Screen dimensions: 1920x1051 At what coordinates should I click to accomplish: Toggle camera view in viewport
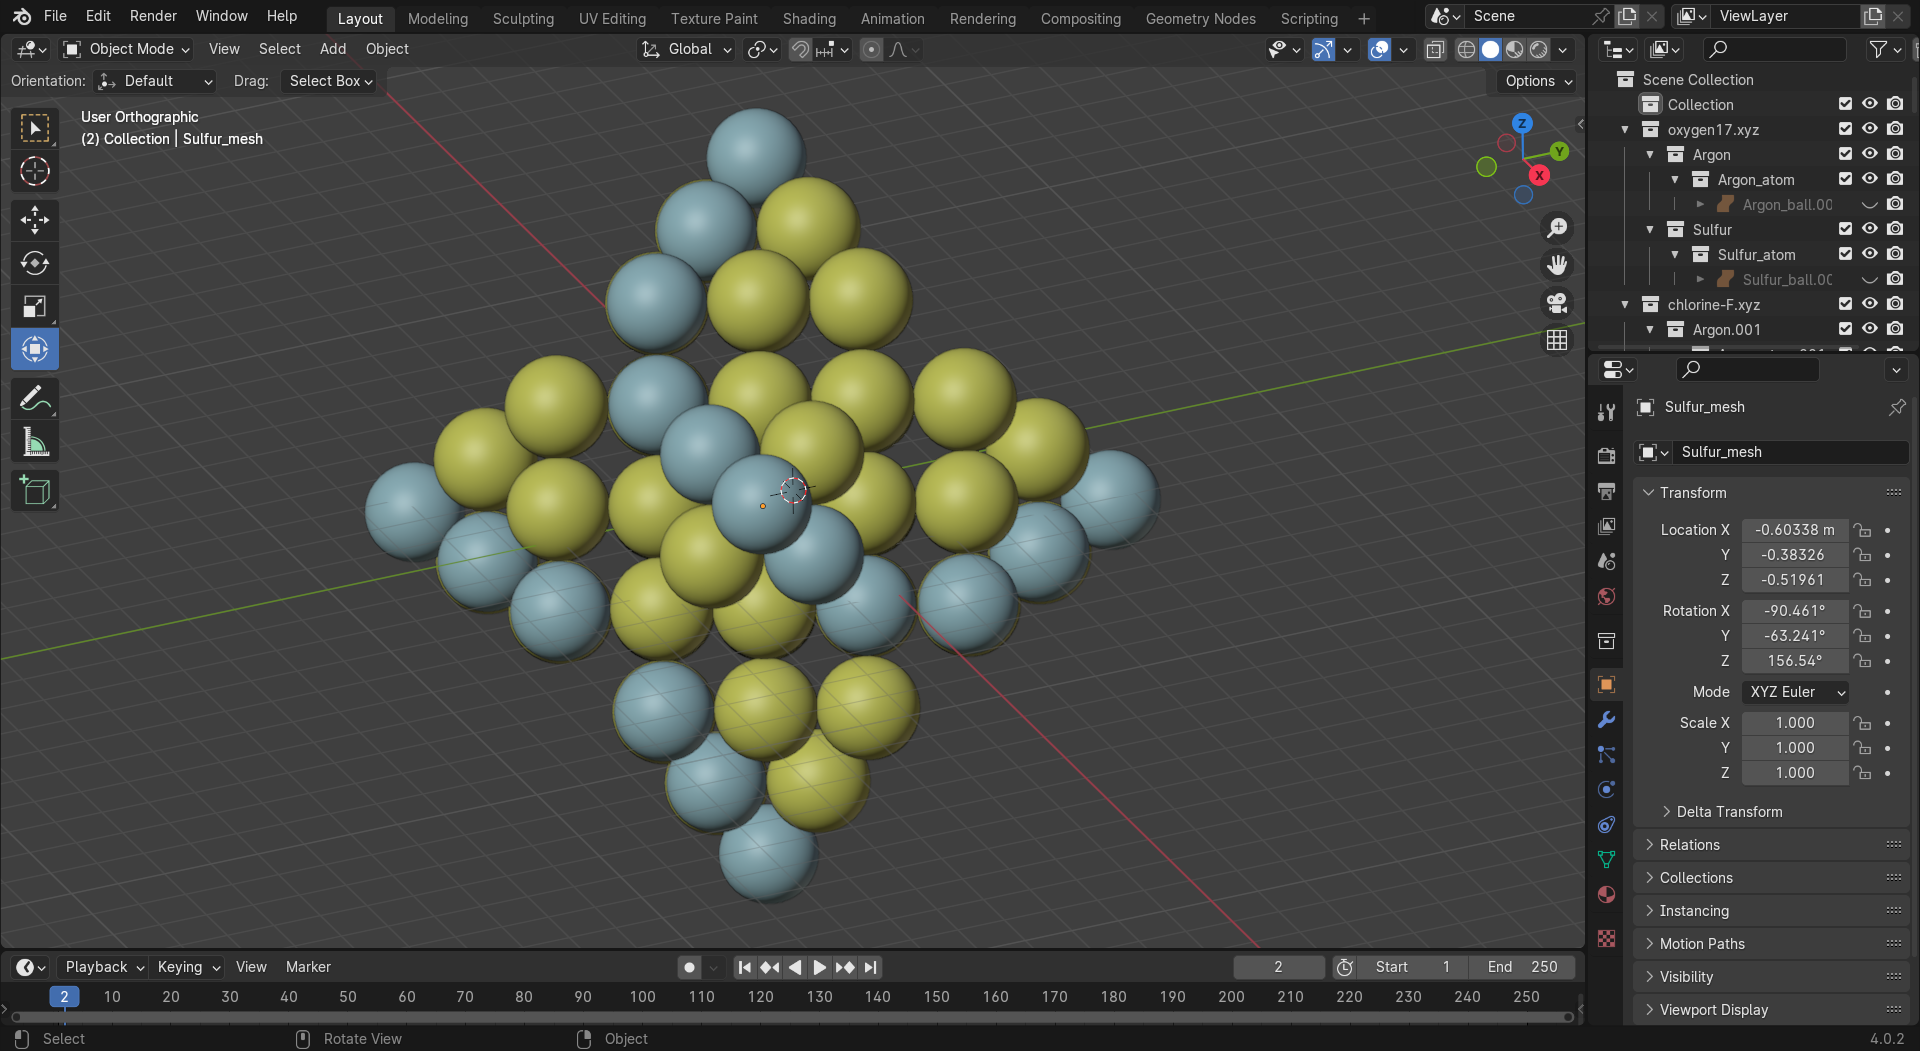pyautogui.click(x=1557, y=303)
